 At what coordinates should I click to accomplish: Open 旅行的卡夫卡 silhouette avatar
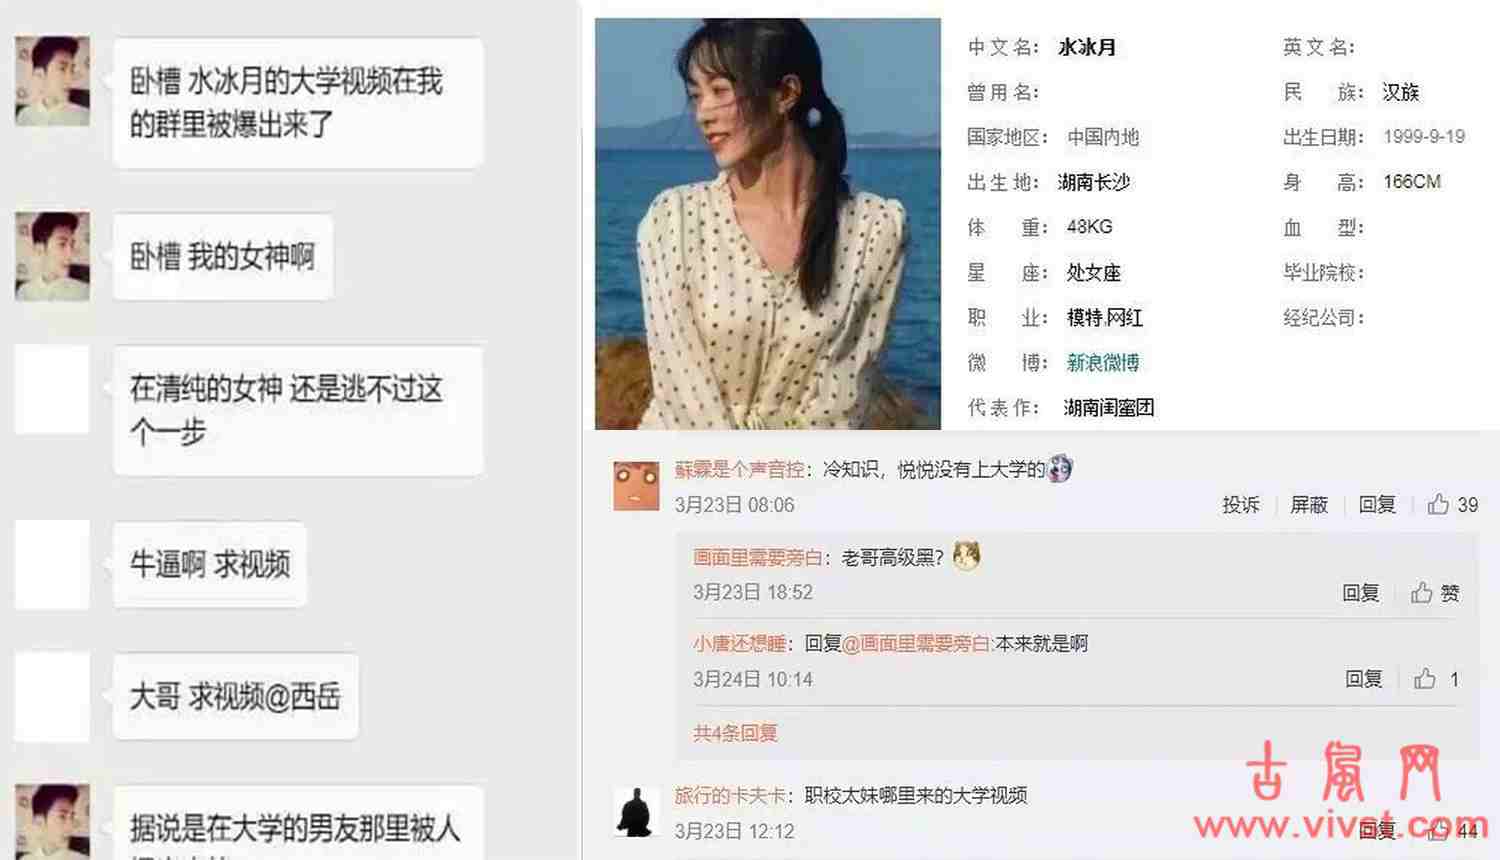click(636, 811)
